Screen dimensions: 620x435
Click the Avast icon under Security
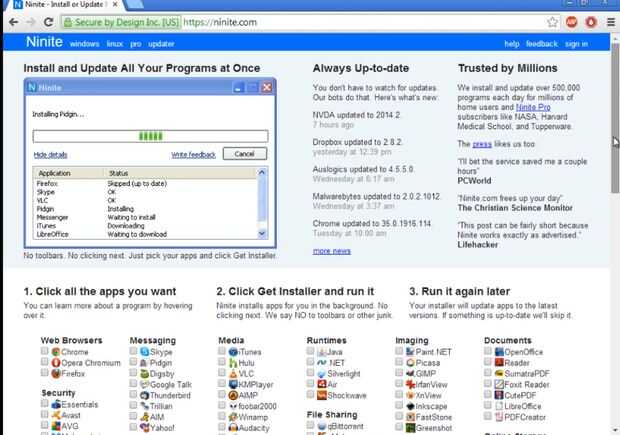(x=56, y=415)
